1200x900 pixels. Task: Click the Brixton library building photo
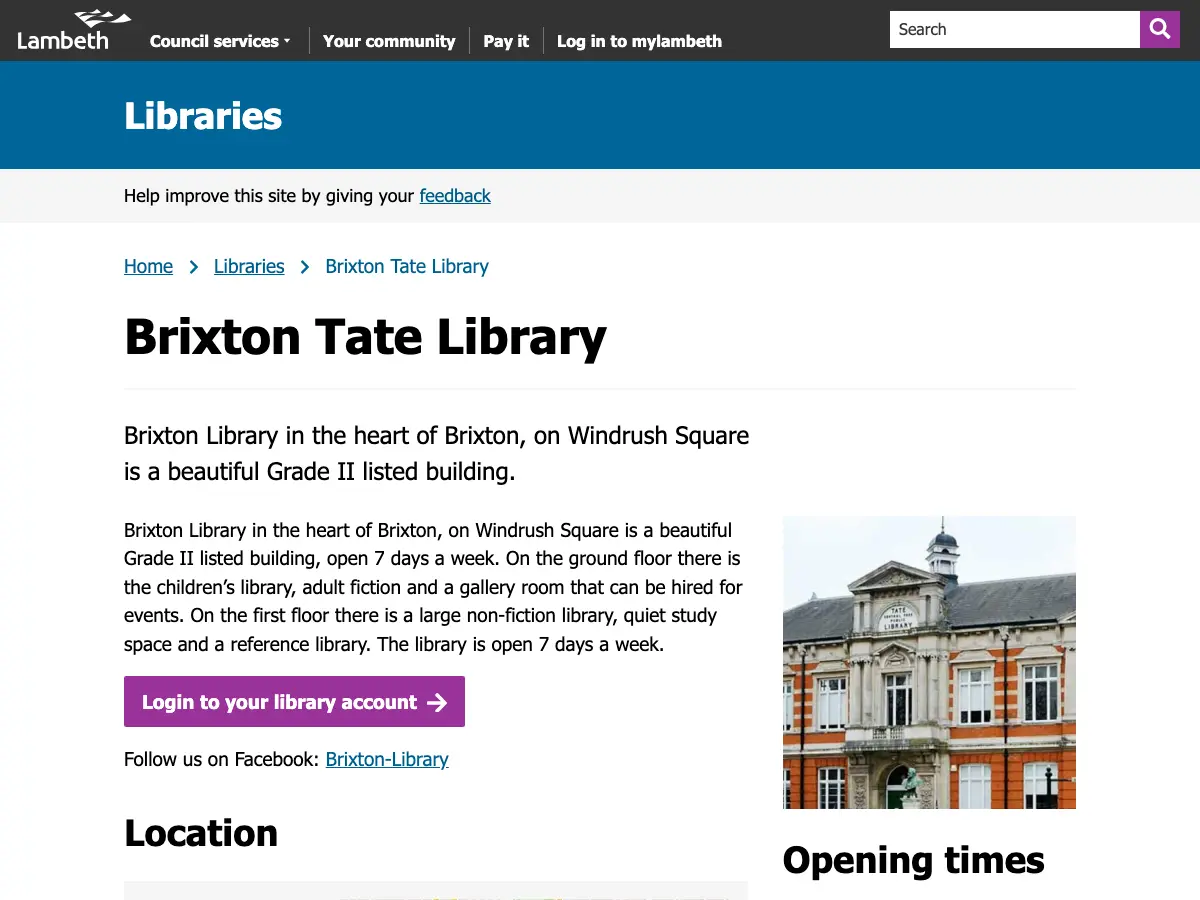929,662
